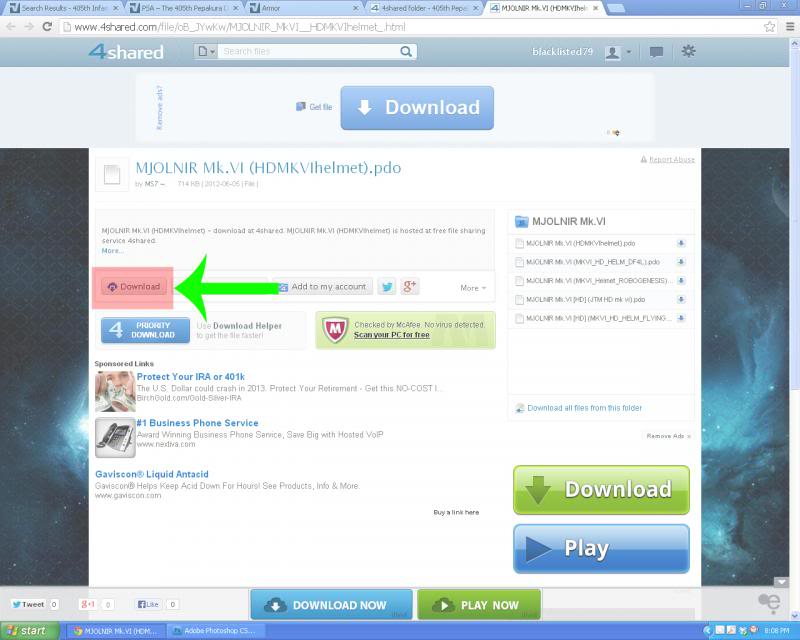Click the download icon for MKVI_HD_HELM_DF4L row
This screenshot has height=640, width=800.
click(x=681, y=262)
